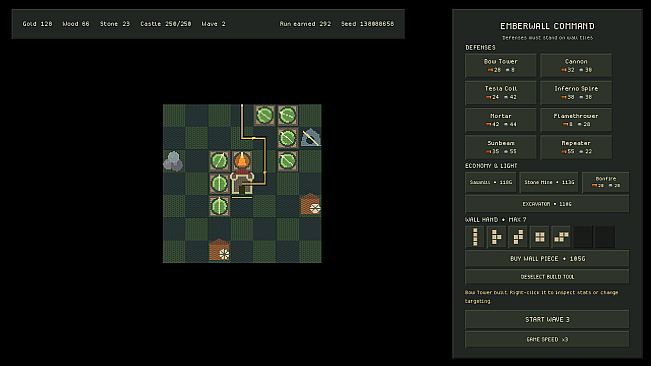Select the horizontal zigzag wall piece
The width and height of the screenshot is (651, 366).
[x=561, y=237]
